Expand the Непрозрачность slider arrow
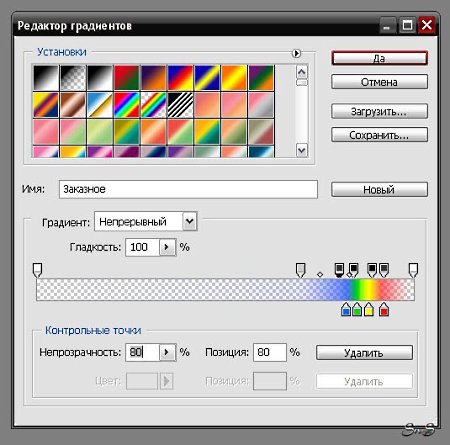 167,352
